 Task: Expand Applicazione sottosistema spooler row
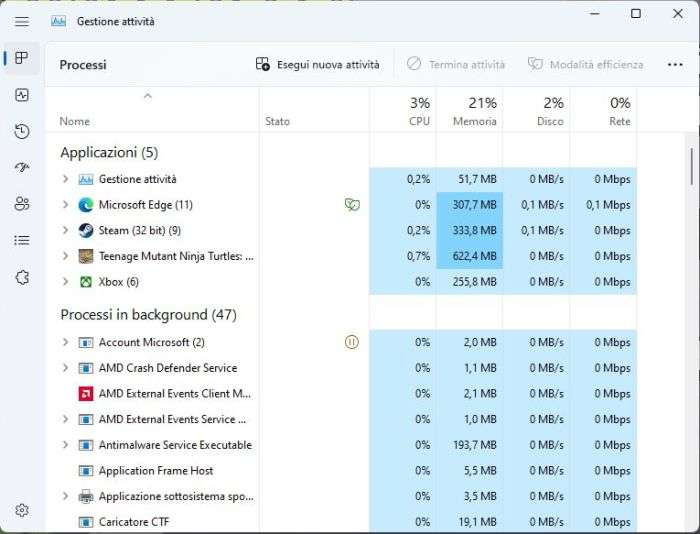[66, 496]
